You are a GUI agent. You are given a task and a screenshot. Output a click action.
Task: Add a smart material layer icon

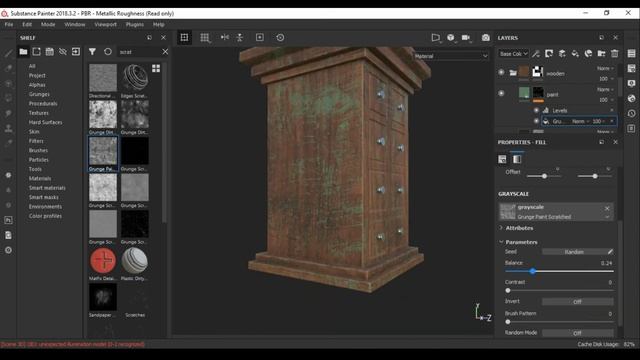[588, 53]
